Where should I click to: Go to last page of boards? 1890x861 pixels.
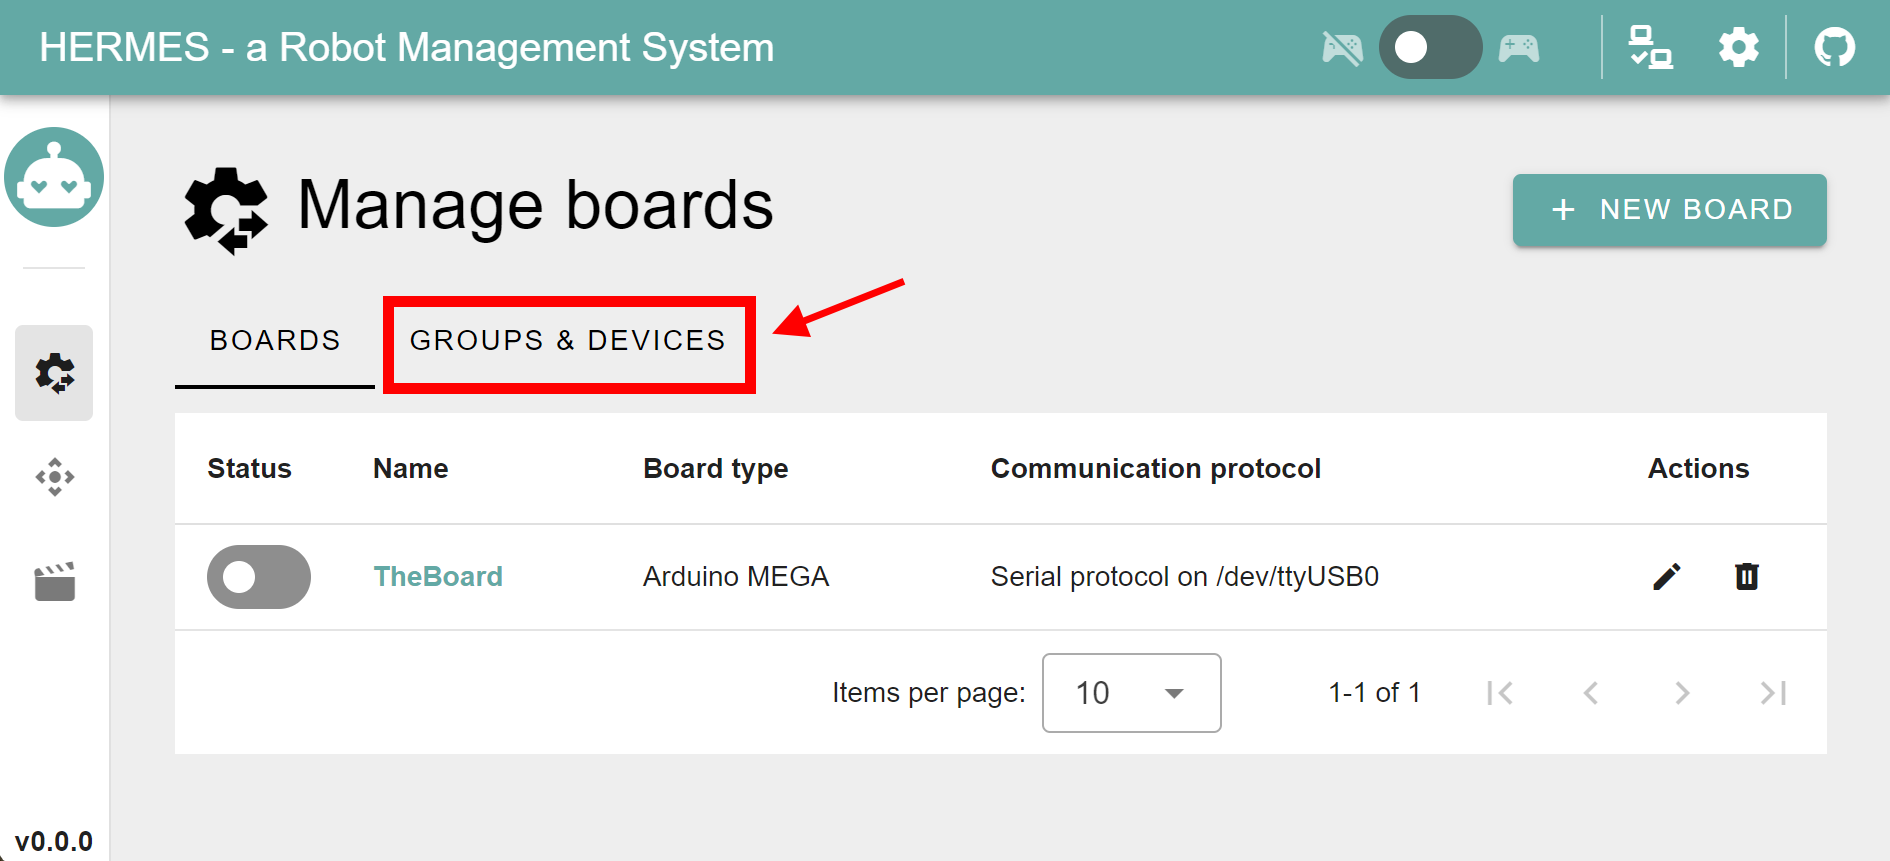1773,693
